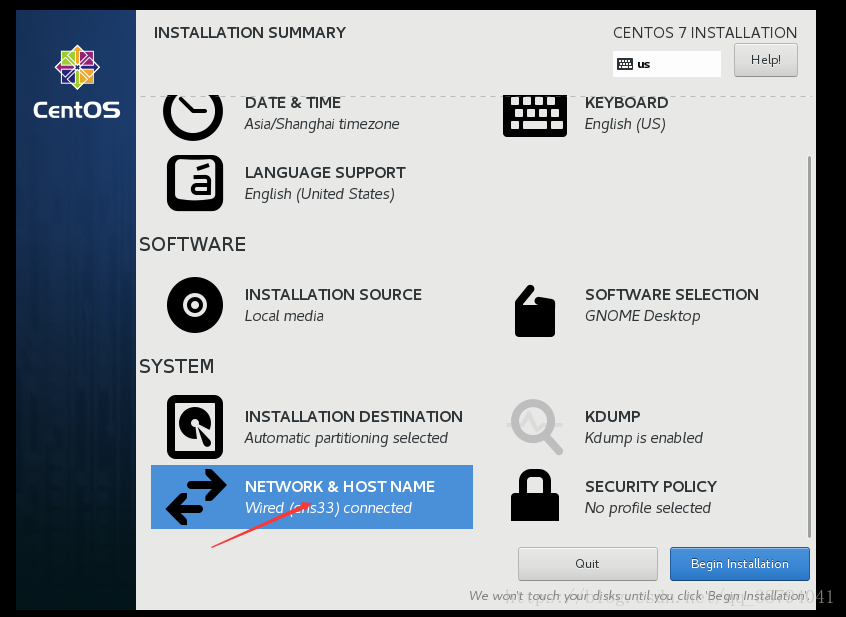The image size is (846, 617).
Task: Click the Asia/Shanghai timezone text
Action: coord(322,124)
